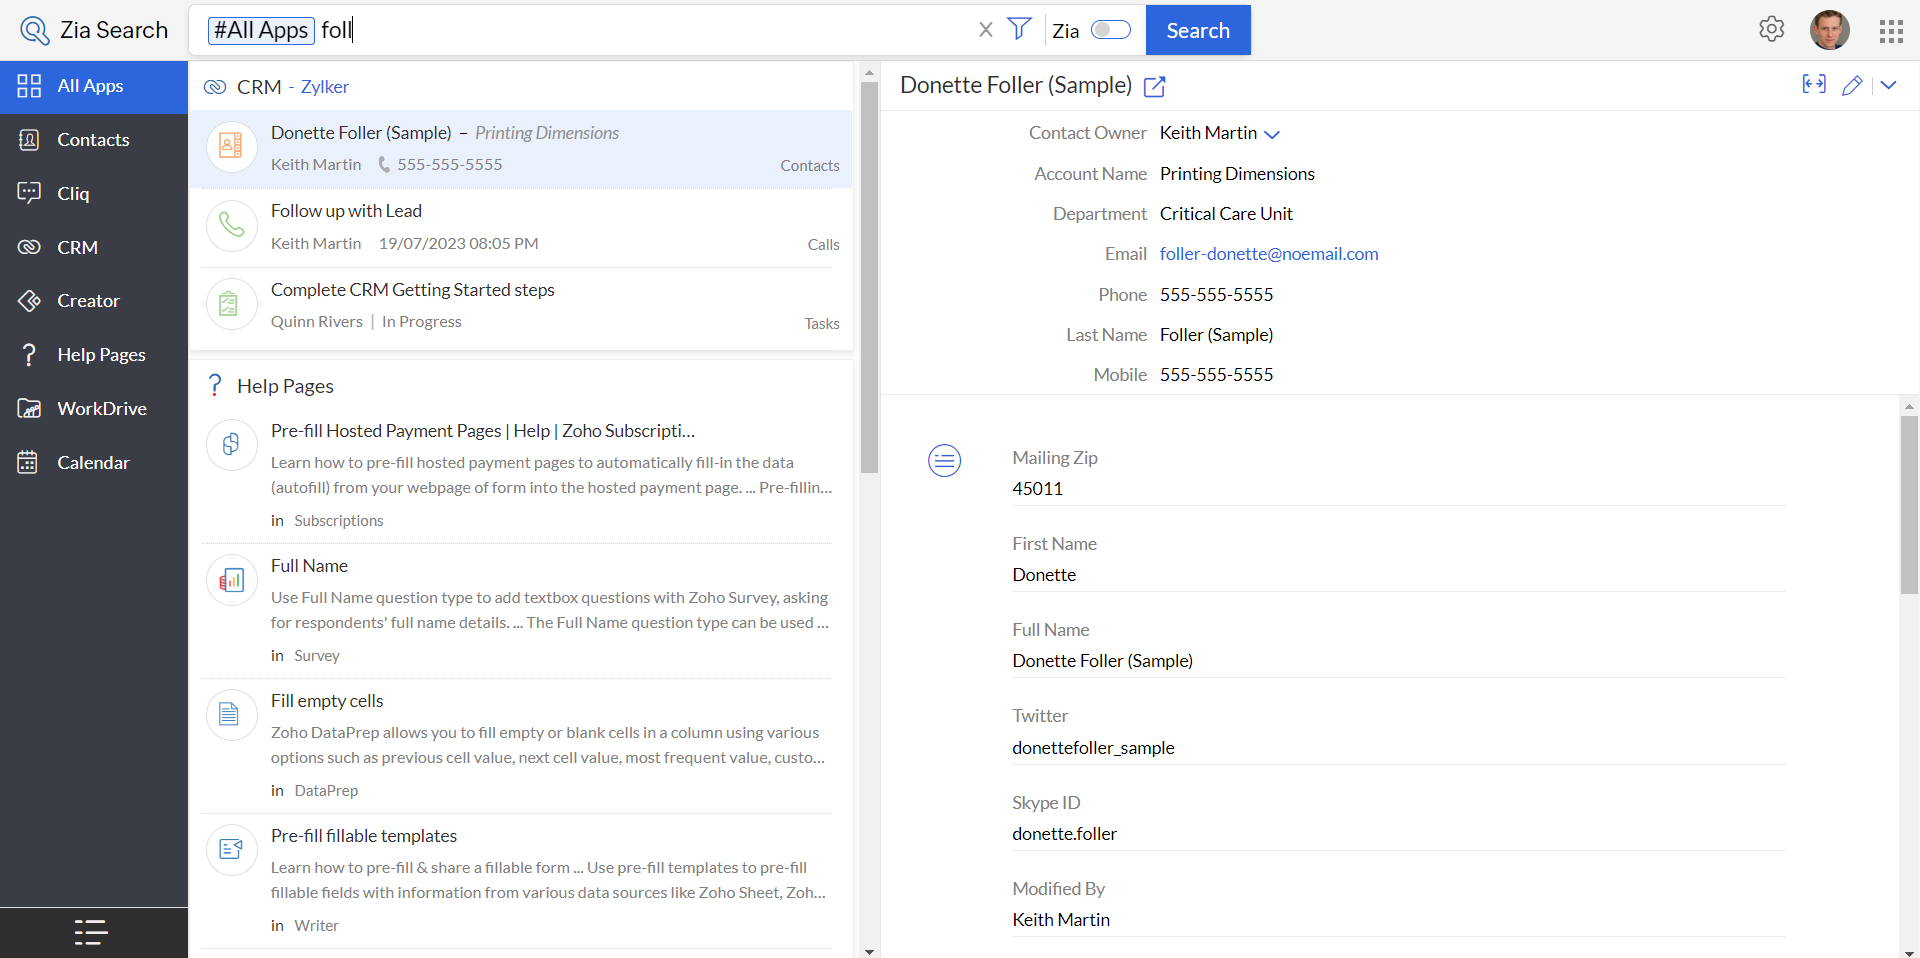Click the details section list icon
The height and width of the screenshot is (958, 1920).
click(944, 460)
